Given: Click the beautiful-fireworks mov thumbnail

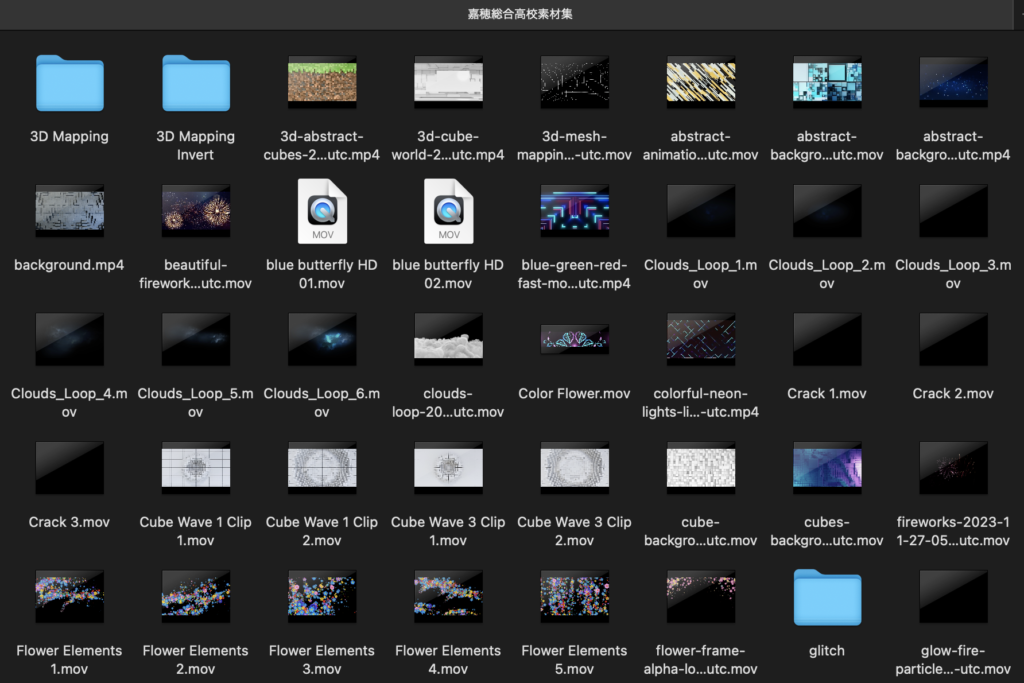Looking at the screenshot, I should pos(195,210).
